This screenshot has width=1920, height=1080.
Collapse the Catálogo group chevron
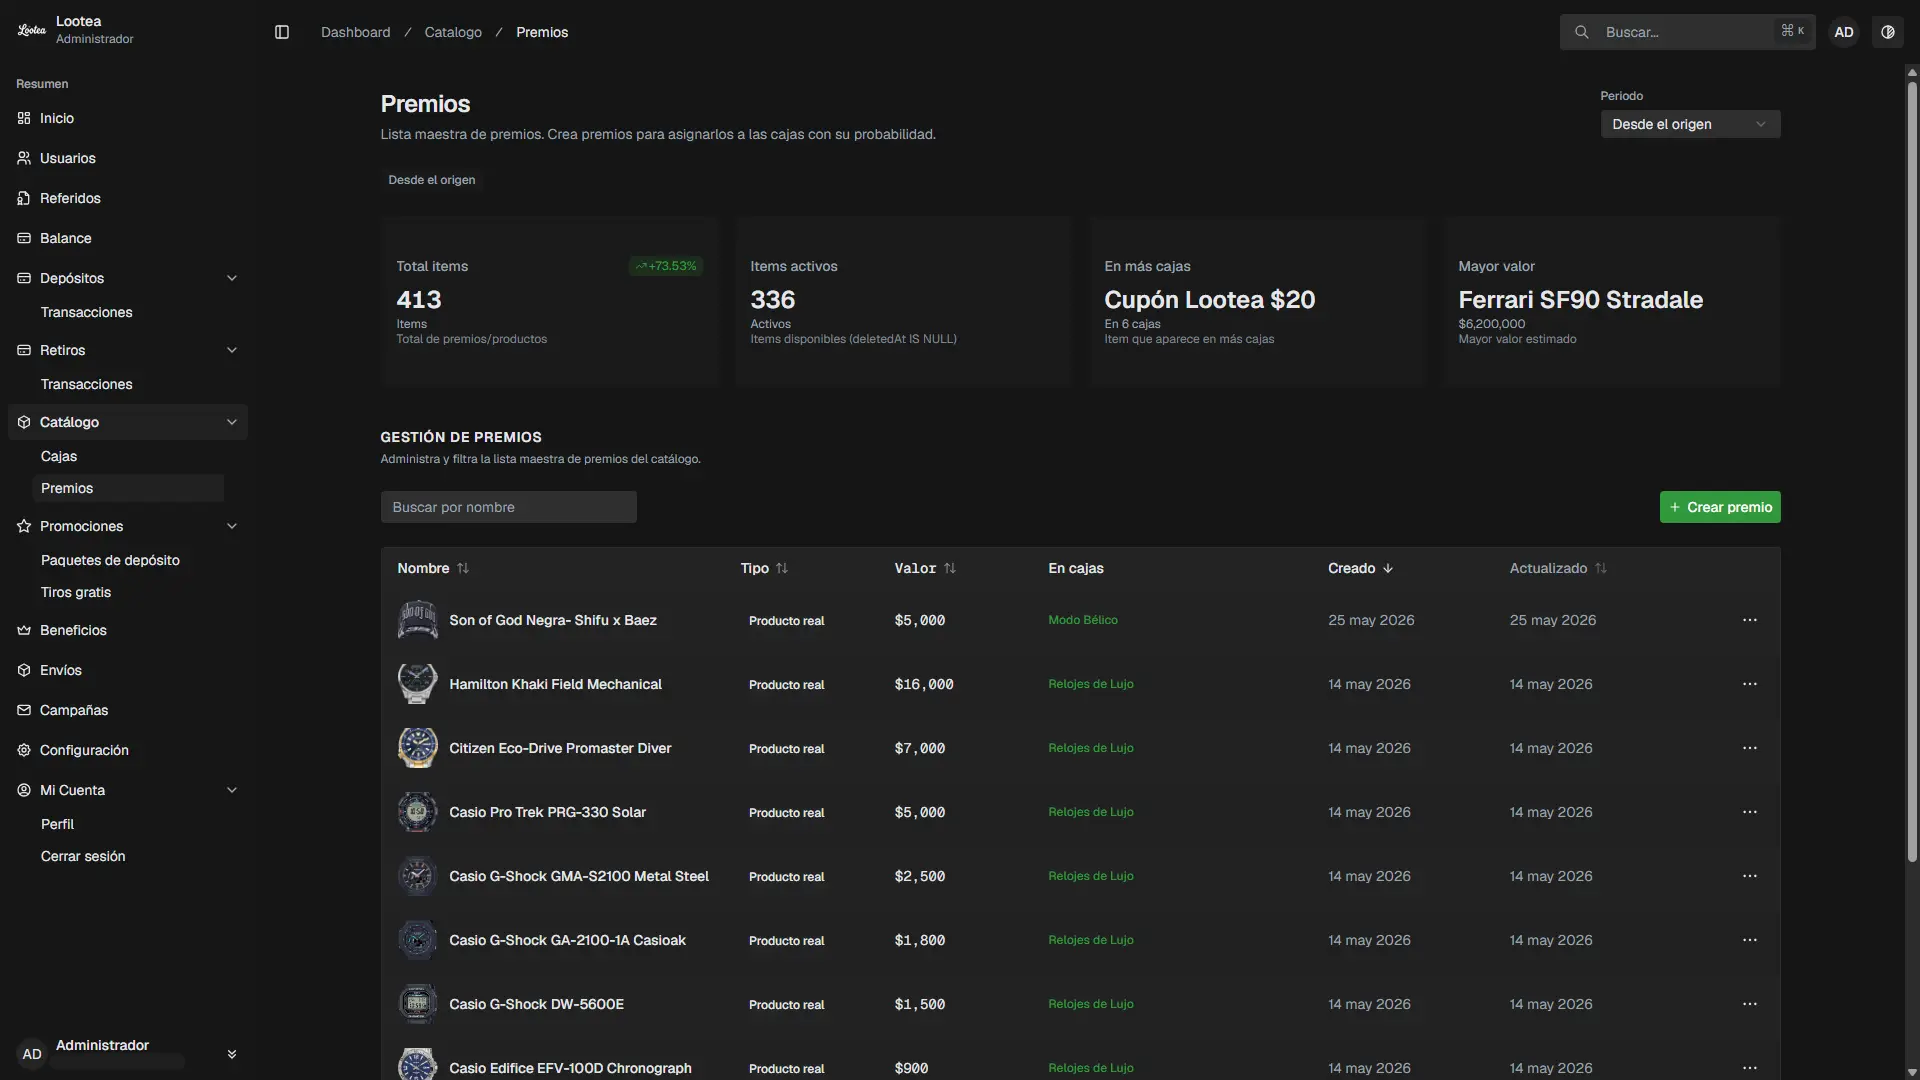pos(232,422)
